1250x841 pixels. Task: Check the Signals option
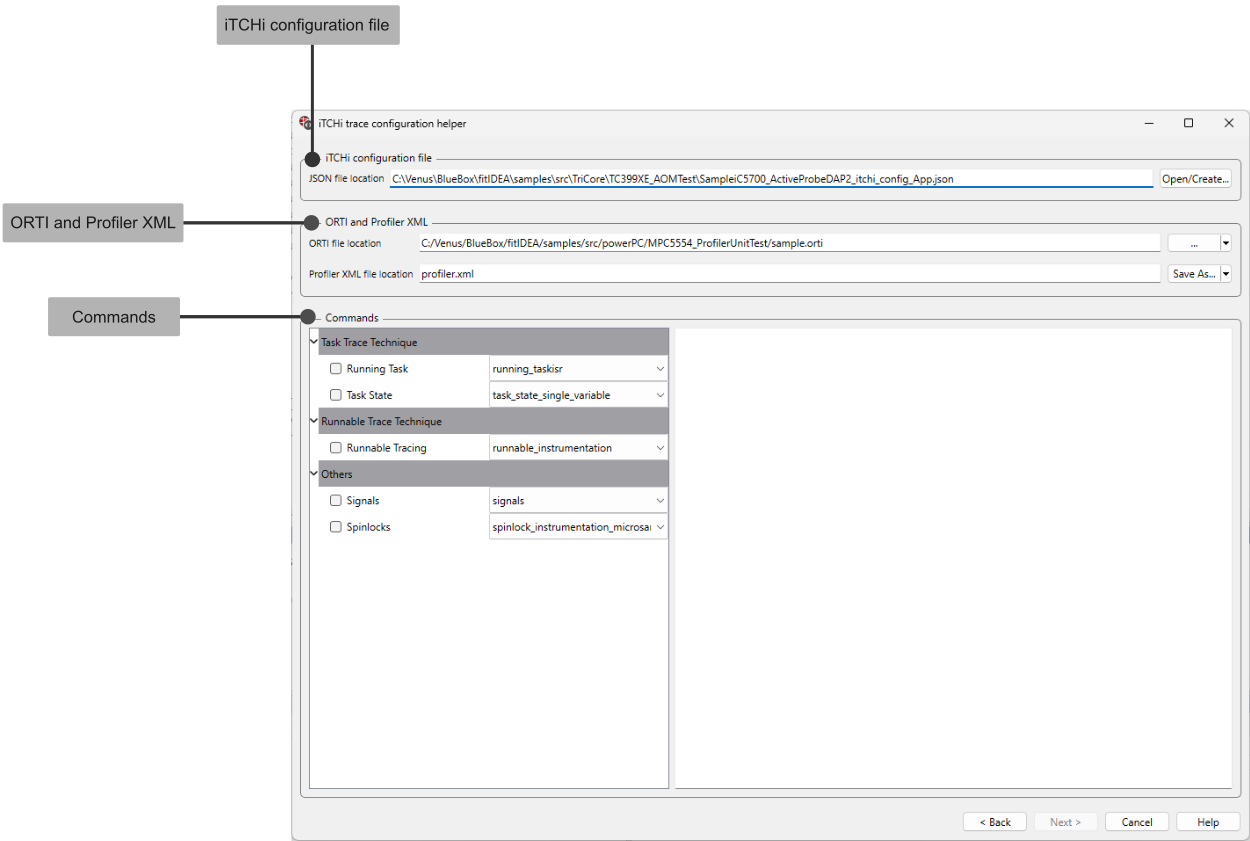point(336,501)
